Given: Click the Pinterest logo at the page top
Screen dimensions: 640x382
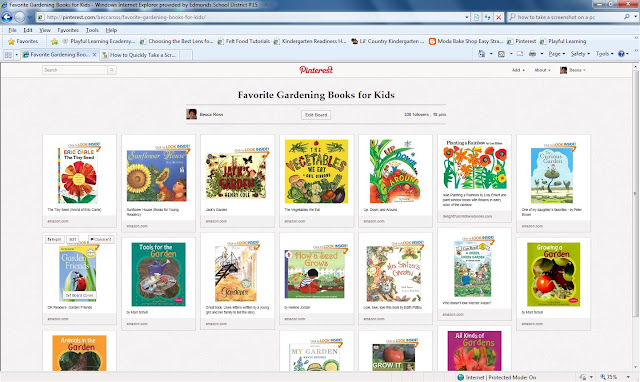Looking at the screenshot, I should coord(316,70).
